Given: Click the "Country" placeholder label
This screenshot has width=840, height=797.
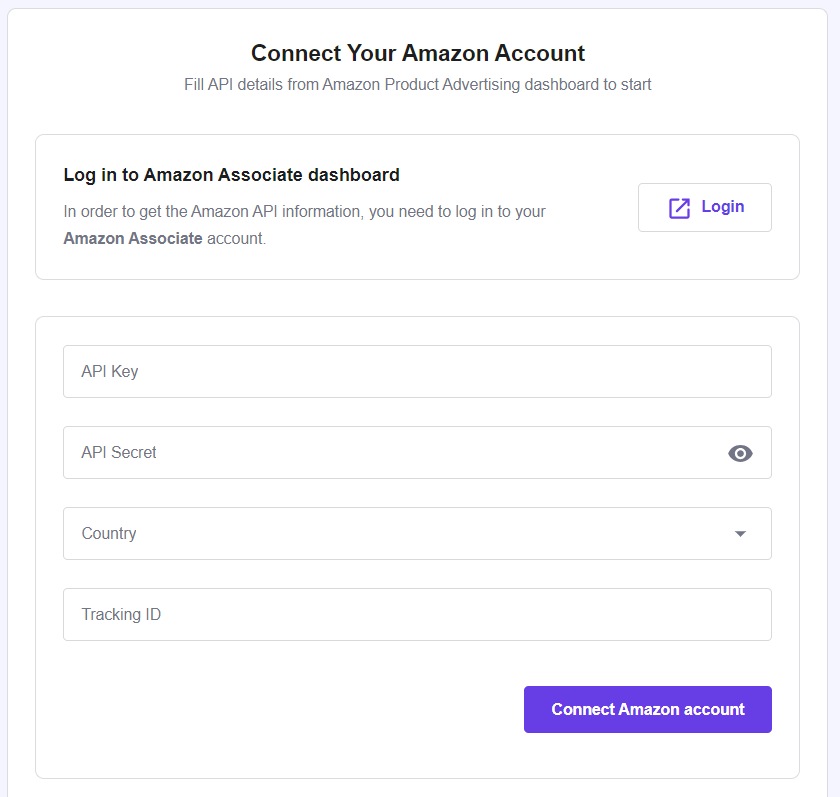Looking at the screenshot, I should point(109,533).
